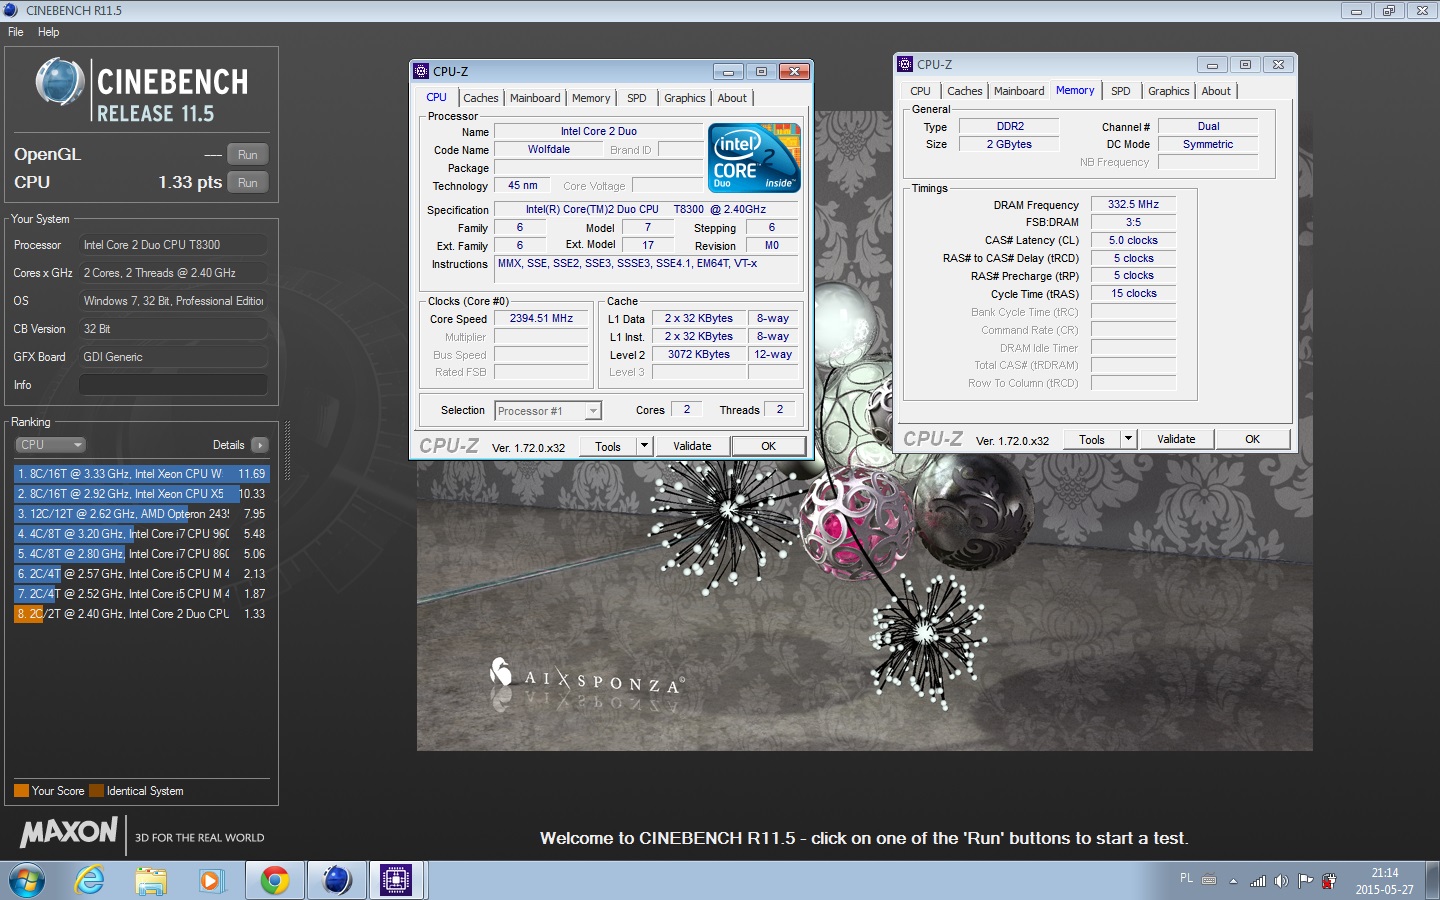Open the ranking CPU dropdown

tap(50, 445)
